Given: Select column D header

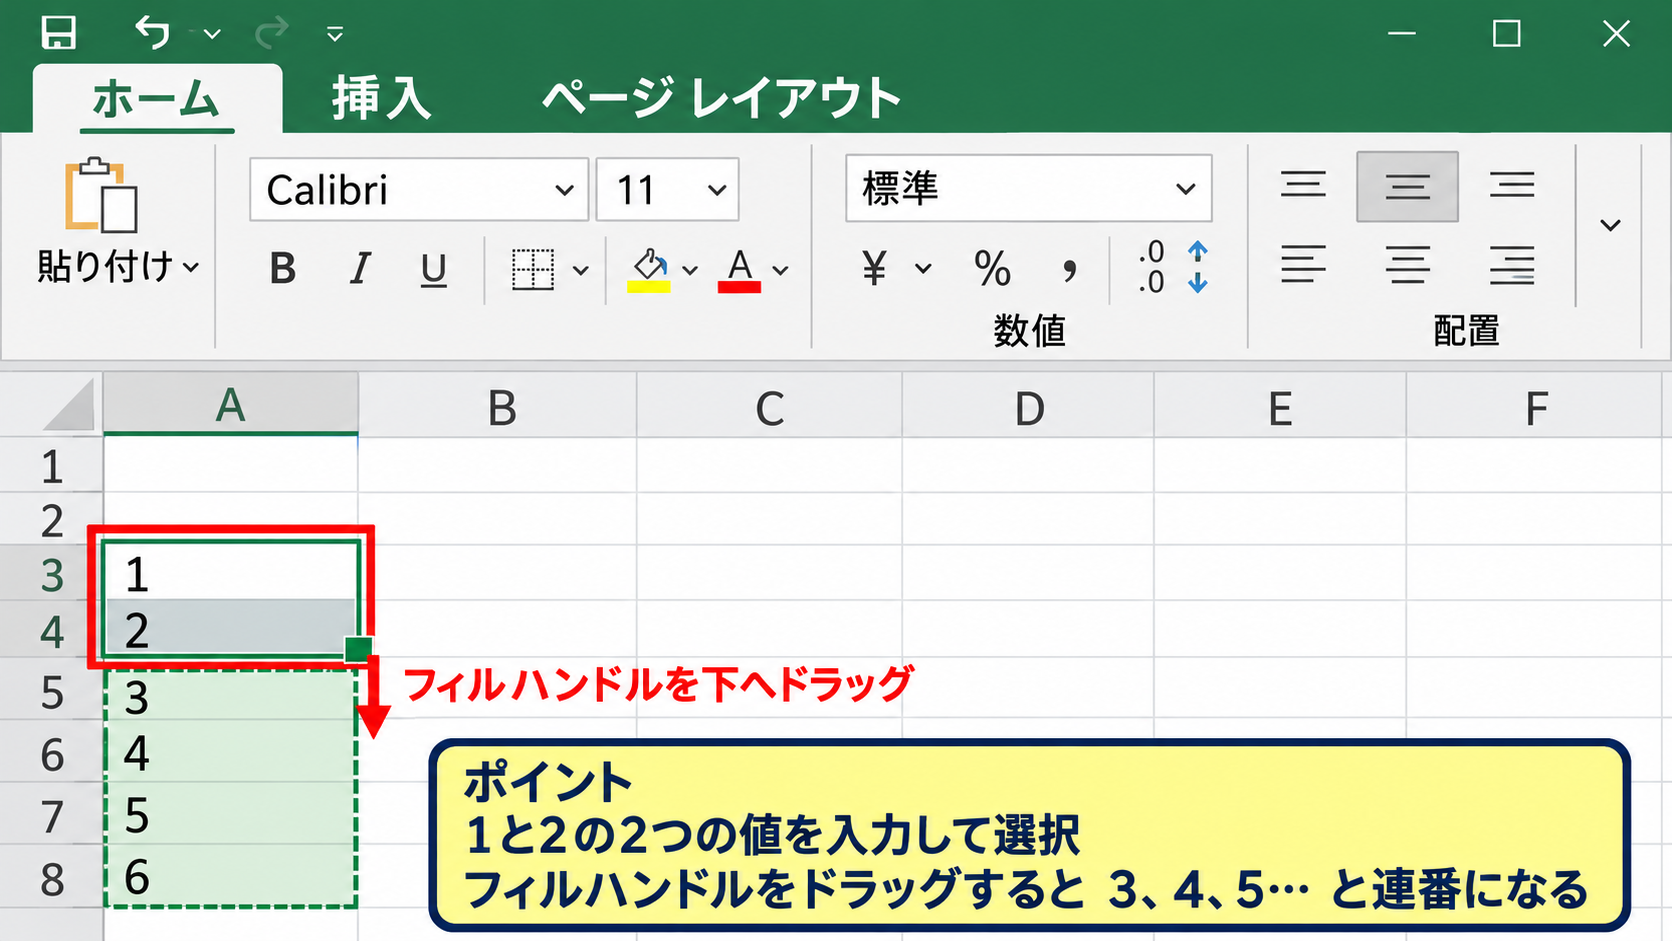Looking at the screenshot, I should 1029,407.
